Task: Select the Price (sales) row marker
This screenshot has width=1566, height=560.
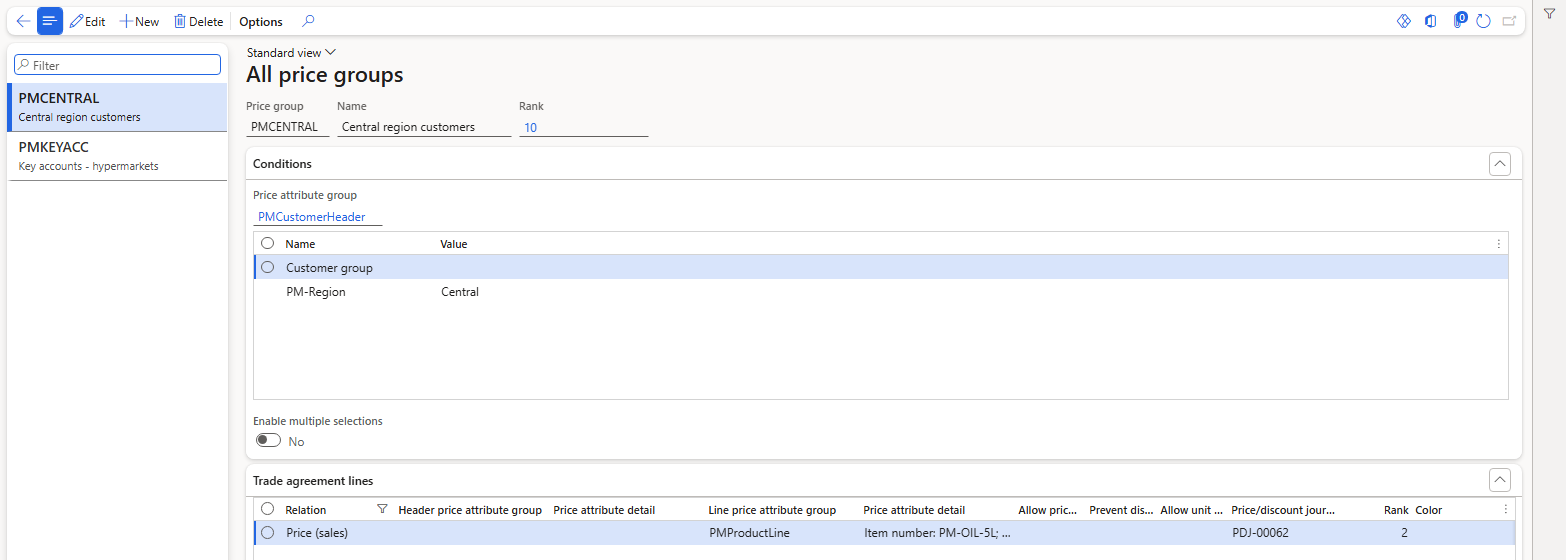Action: [267, 533]
